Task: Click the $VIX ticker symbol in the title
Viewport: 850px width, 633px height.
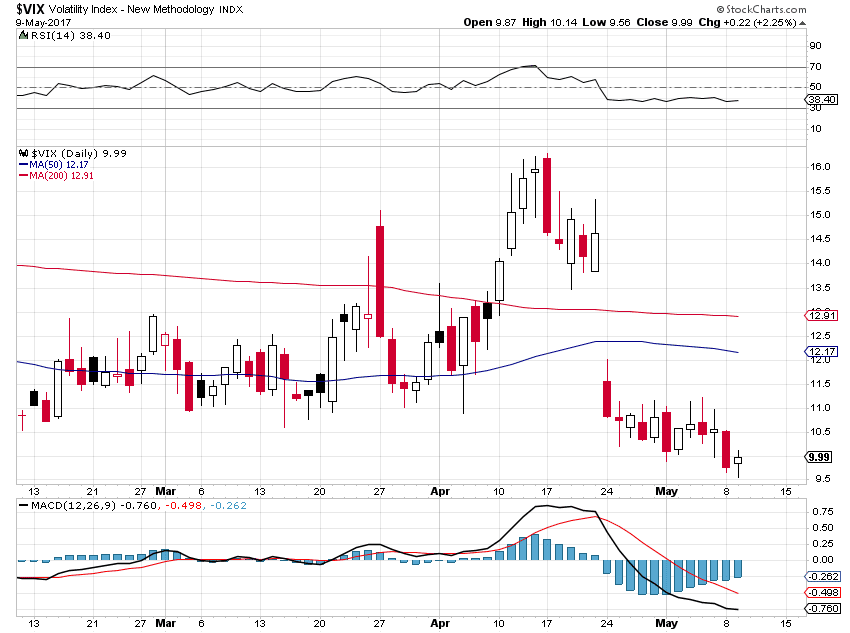Action: click(31, 9)
